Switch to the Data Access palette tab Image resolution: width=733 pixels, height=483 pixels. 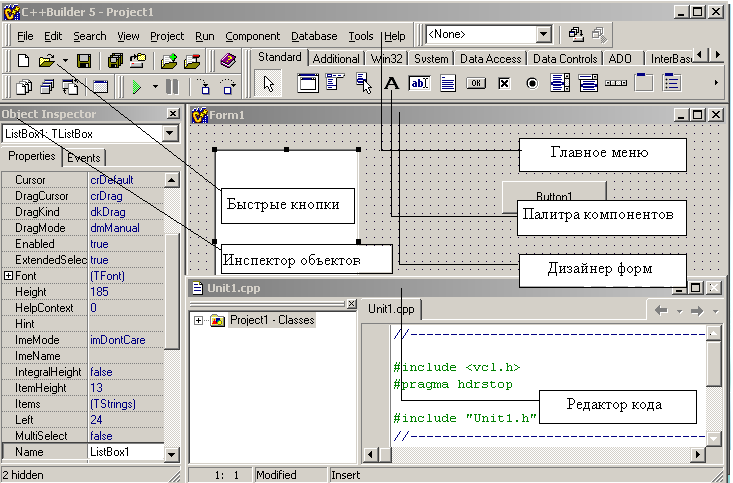tap(490, 59)
